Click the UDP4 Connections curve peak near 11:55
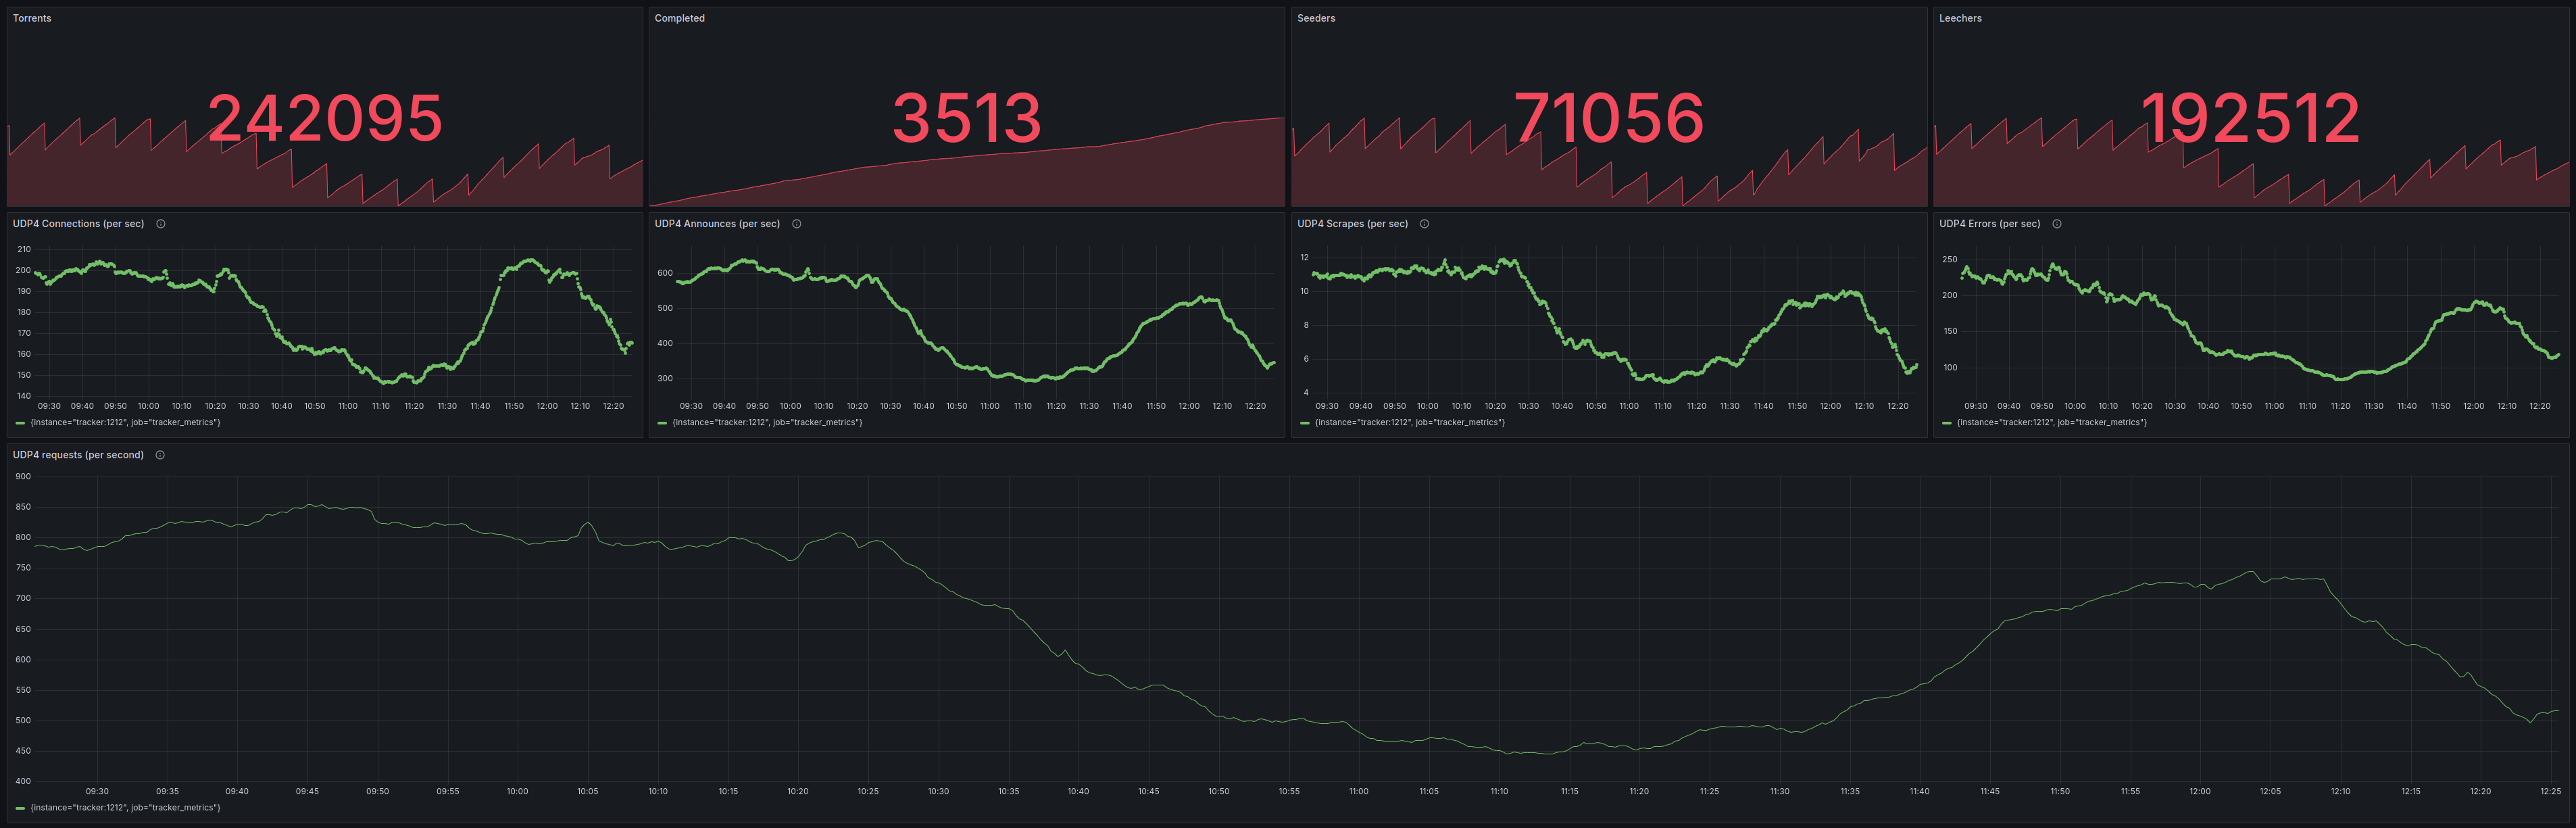This screenshot has height=828, width=2576. click(530, 261)
